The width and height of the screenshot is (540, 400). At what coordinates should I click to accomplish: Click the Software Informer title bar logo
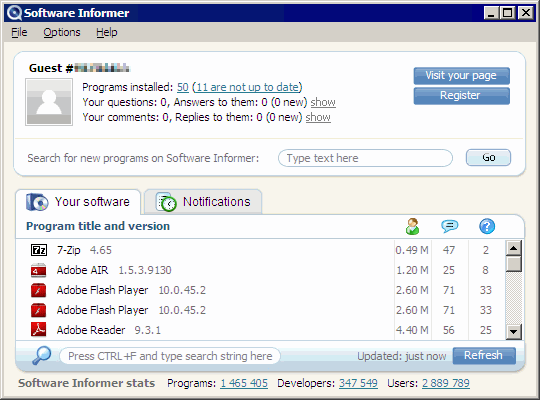click(x=14, y=13)
